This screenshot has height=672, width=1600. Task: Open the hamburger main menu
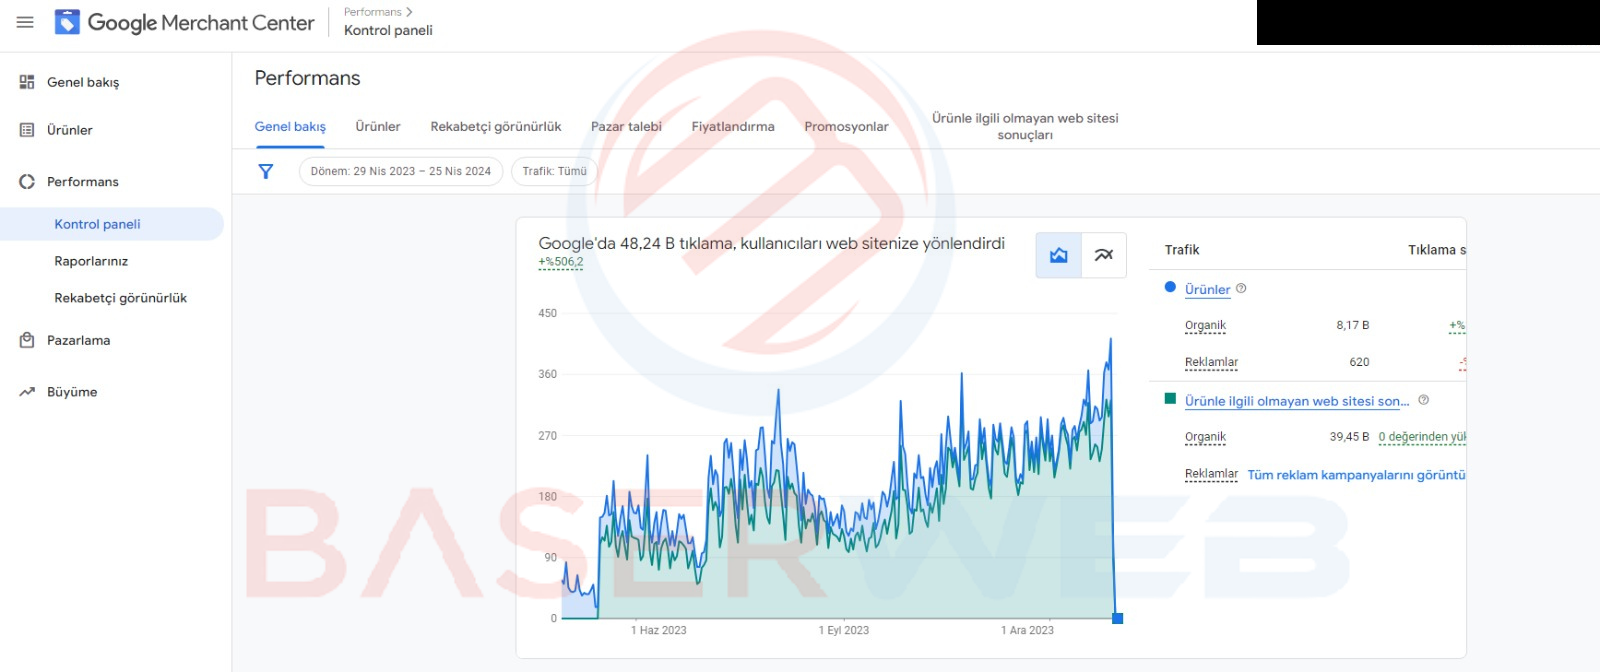(25, 22)
